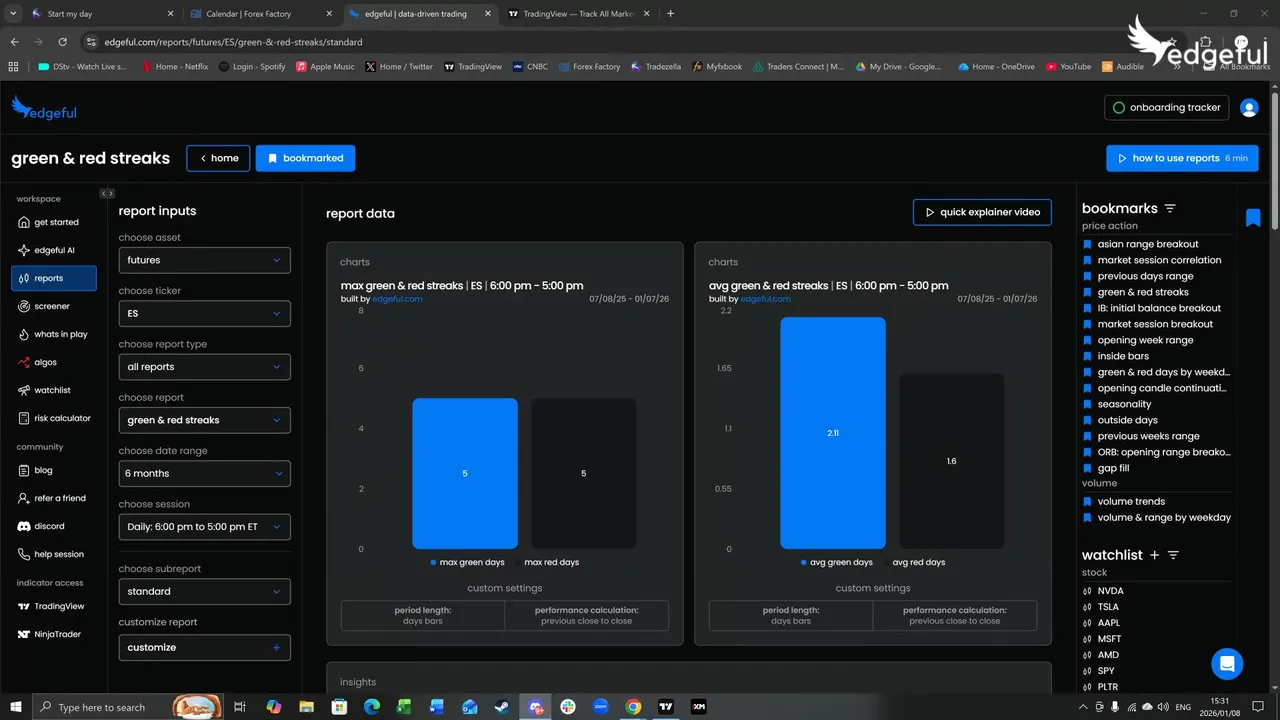Open the watchlist filter icon

1174,555
